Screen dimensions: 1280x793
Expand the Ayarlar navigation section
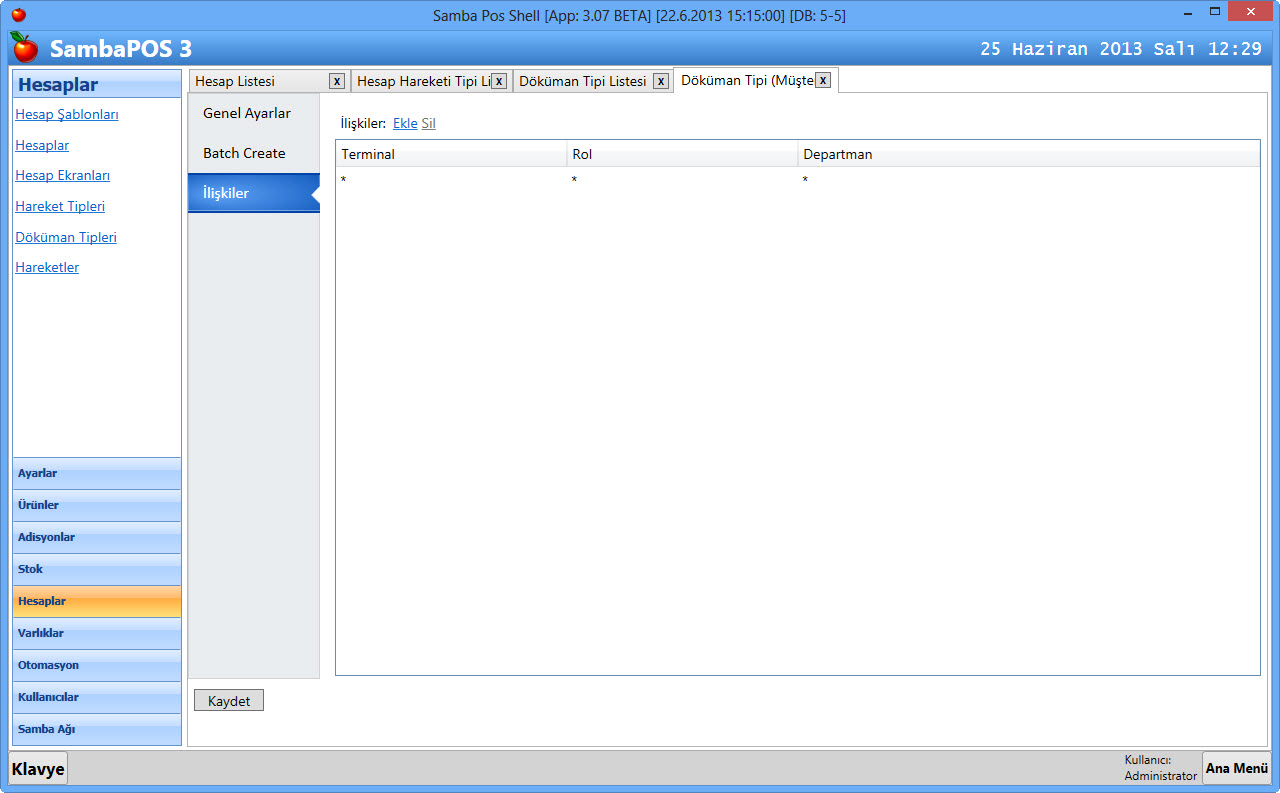97,473
